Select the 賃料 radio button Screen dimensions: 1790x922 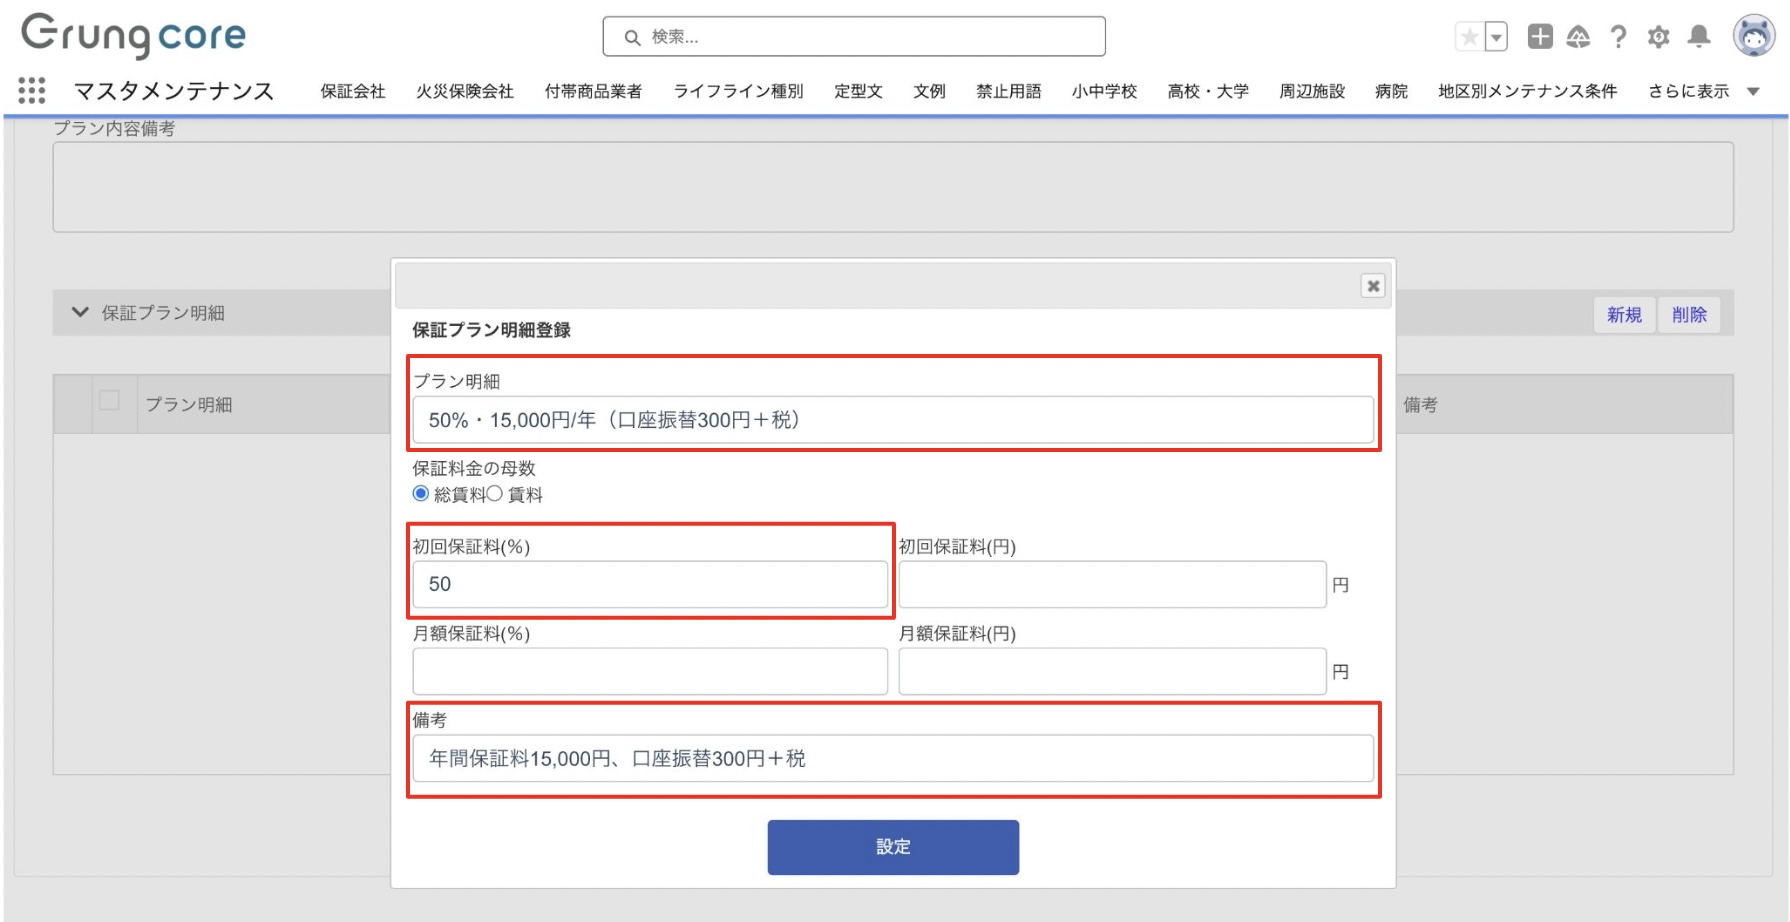click(x=494, y=494)
